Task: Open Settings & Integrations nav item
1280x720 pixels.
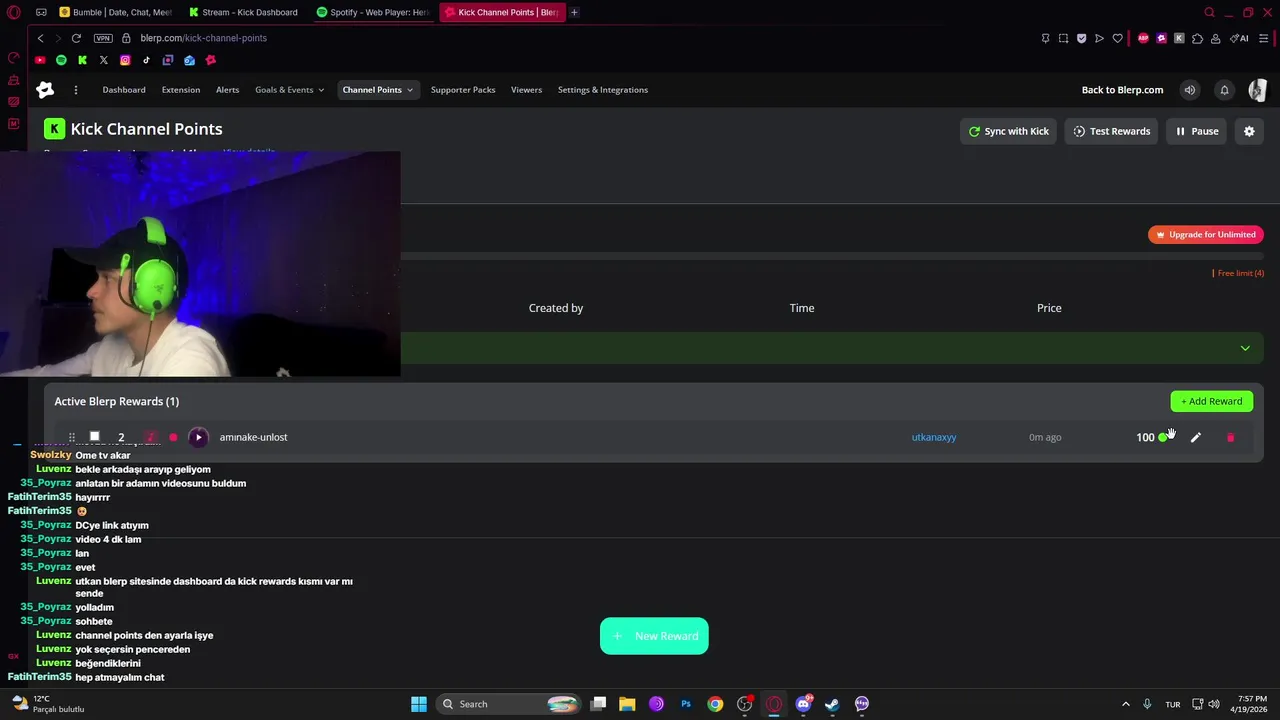Action: pyautogui.click(x=603, y=90)
